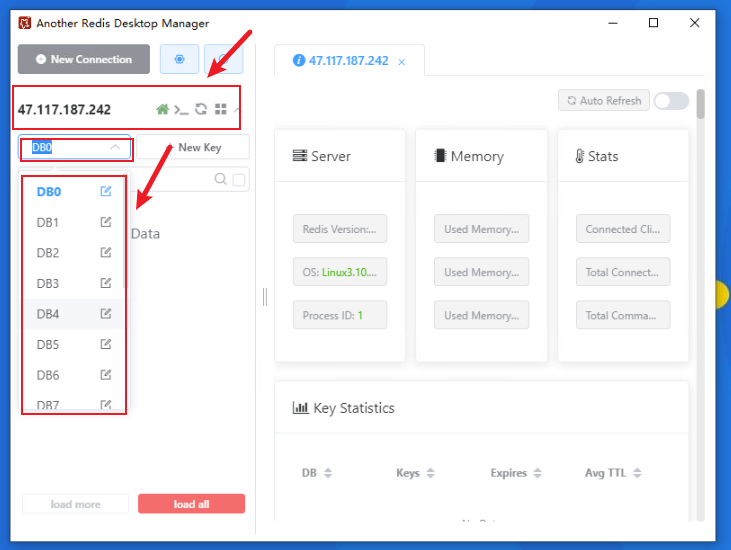731x550 pixels.
Task: Toggle the exact-match search checkbox
Action: 239,179
